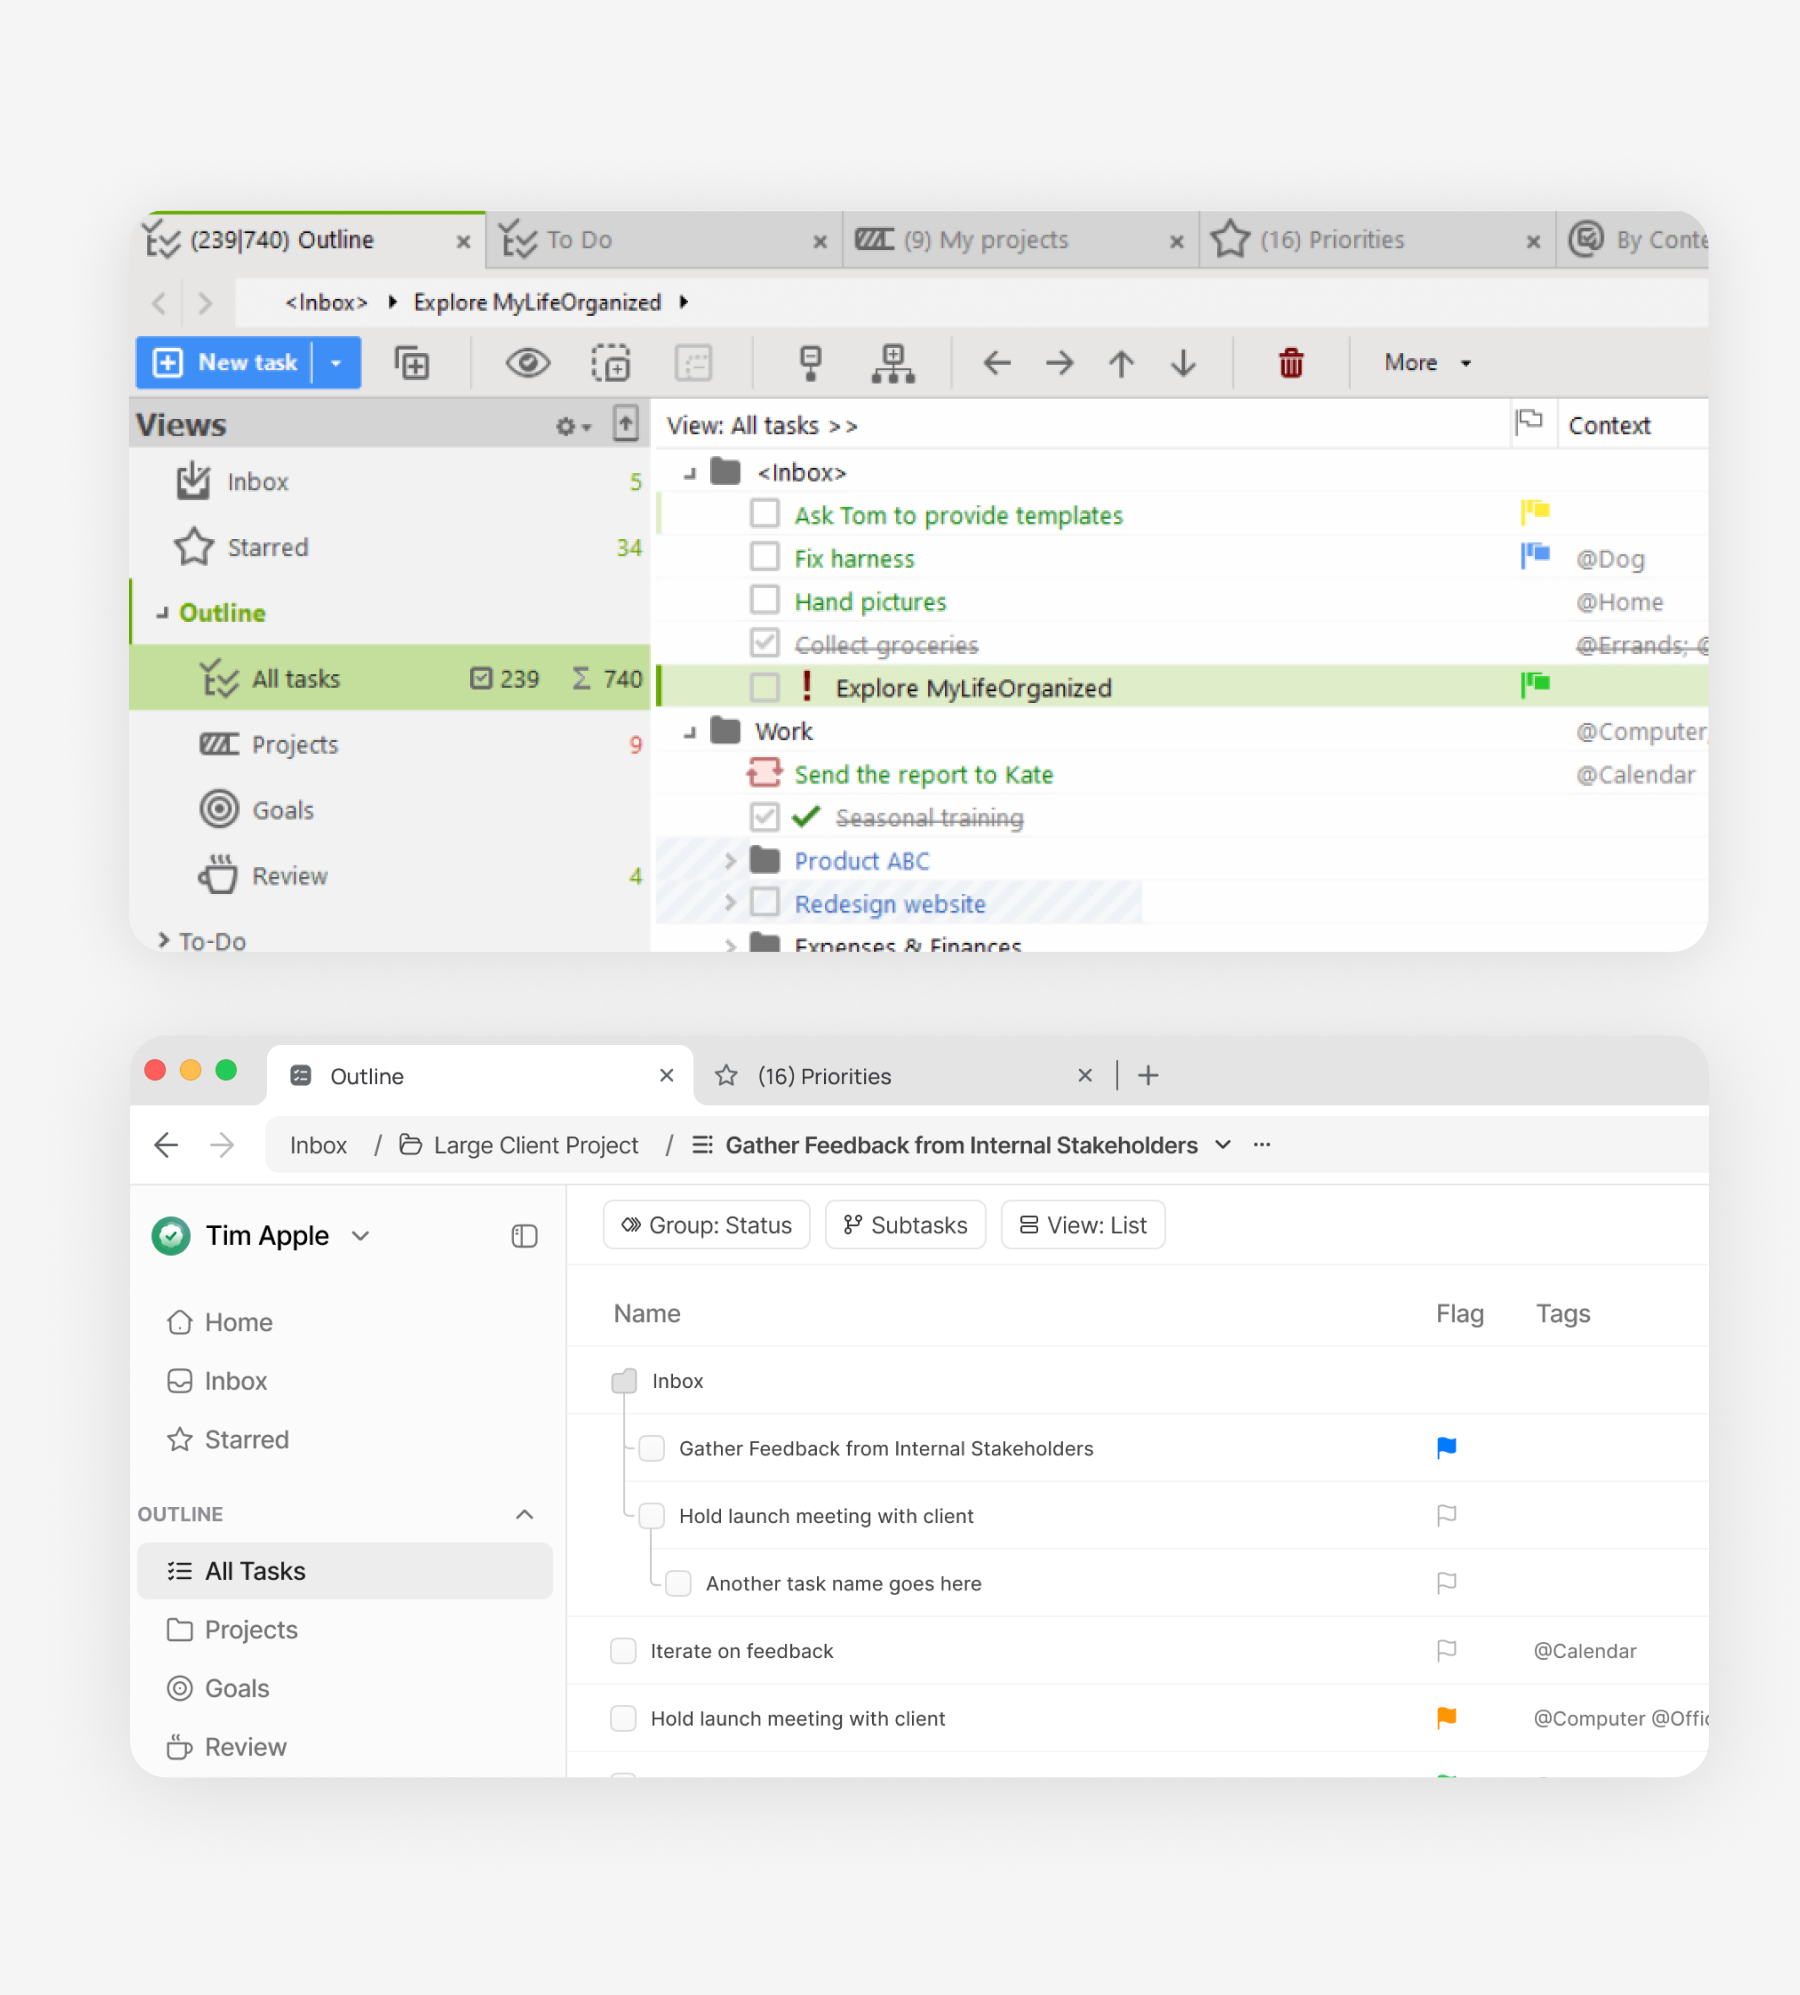Viewport: 1800px width, 1995px height.
Task: Select (16) Priorities tab in bottom window
Action: point(905,1076)
